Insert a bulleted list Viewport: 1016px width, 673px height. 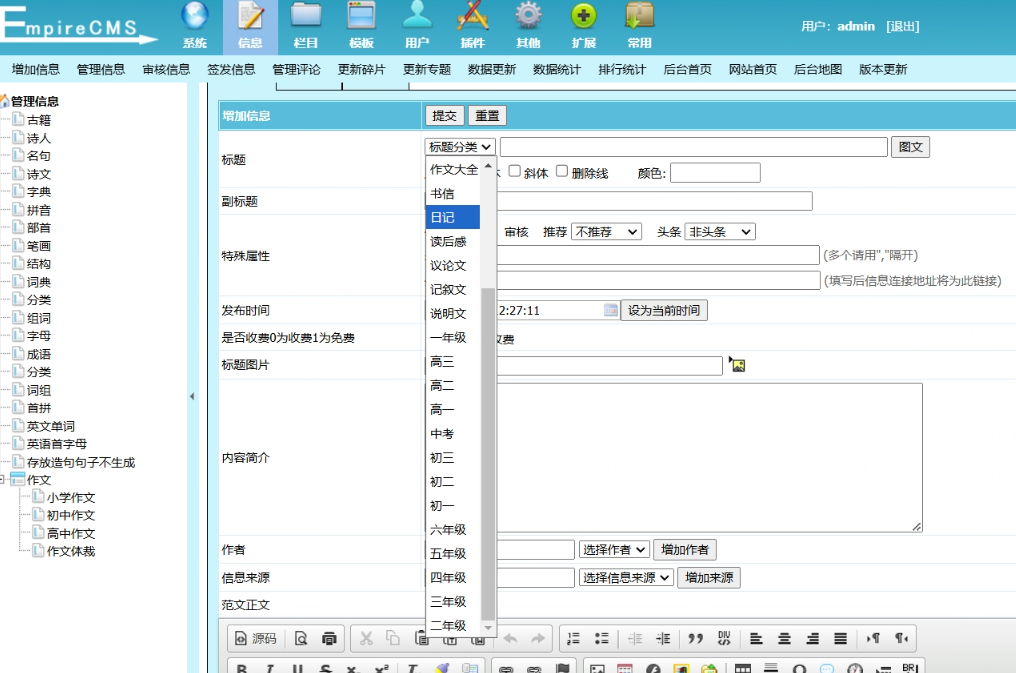[x=602, y=639]
